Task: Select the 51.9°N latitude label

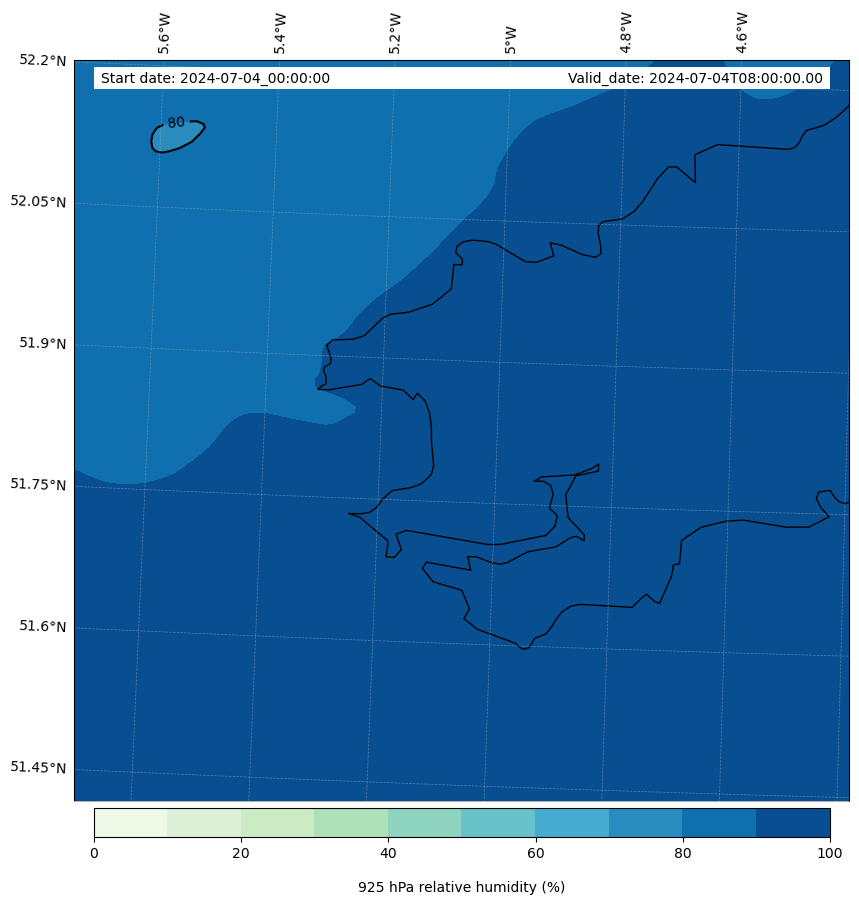Action: coord(43,343)
